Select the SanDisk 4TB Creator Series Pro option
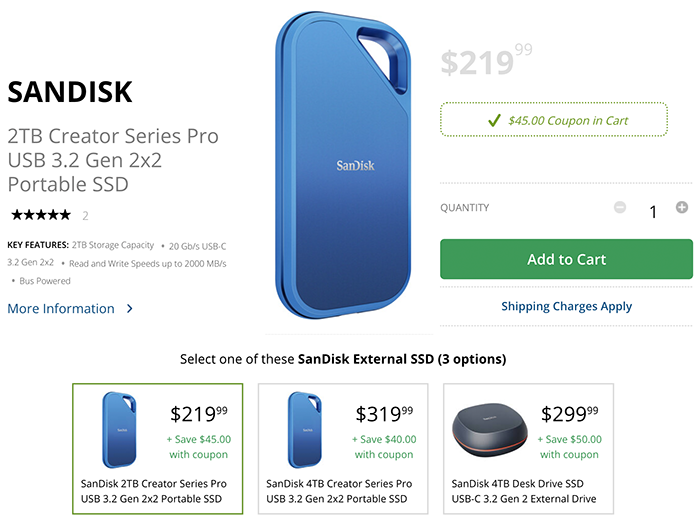 (x=343, y=449)
